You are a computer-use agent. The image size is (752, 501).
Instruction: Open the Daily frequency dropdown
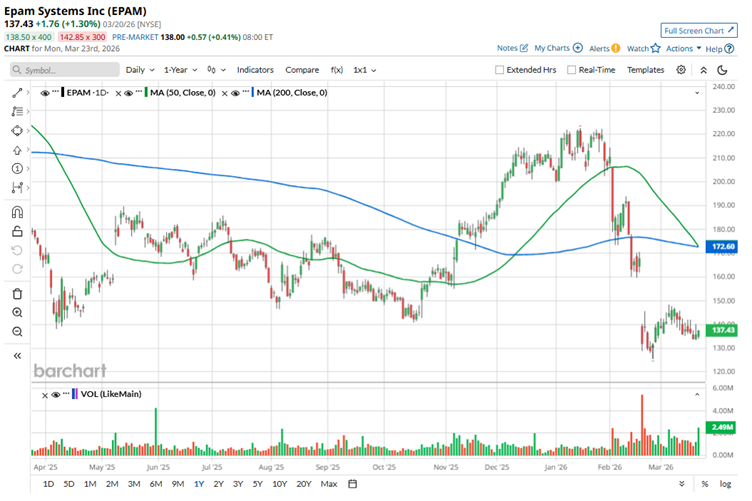point(140,70)
